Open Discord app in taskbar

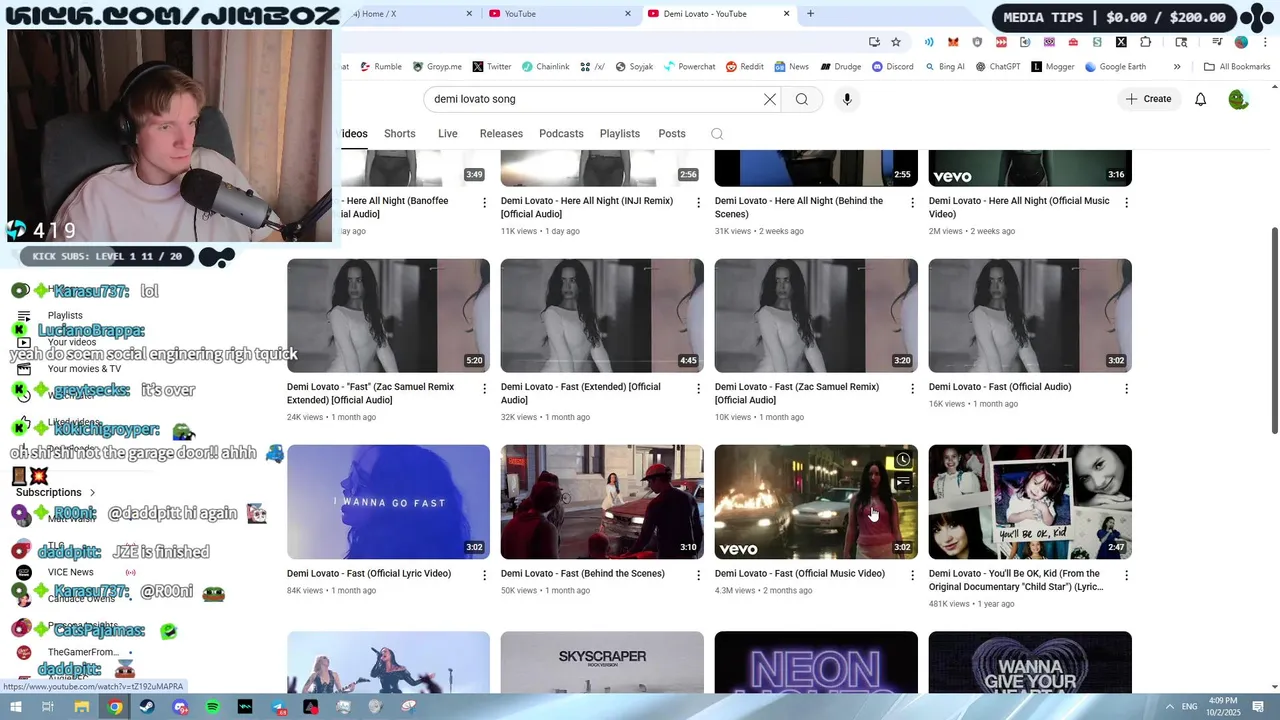pyautogui.click(x=180, y=707)
